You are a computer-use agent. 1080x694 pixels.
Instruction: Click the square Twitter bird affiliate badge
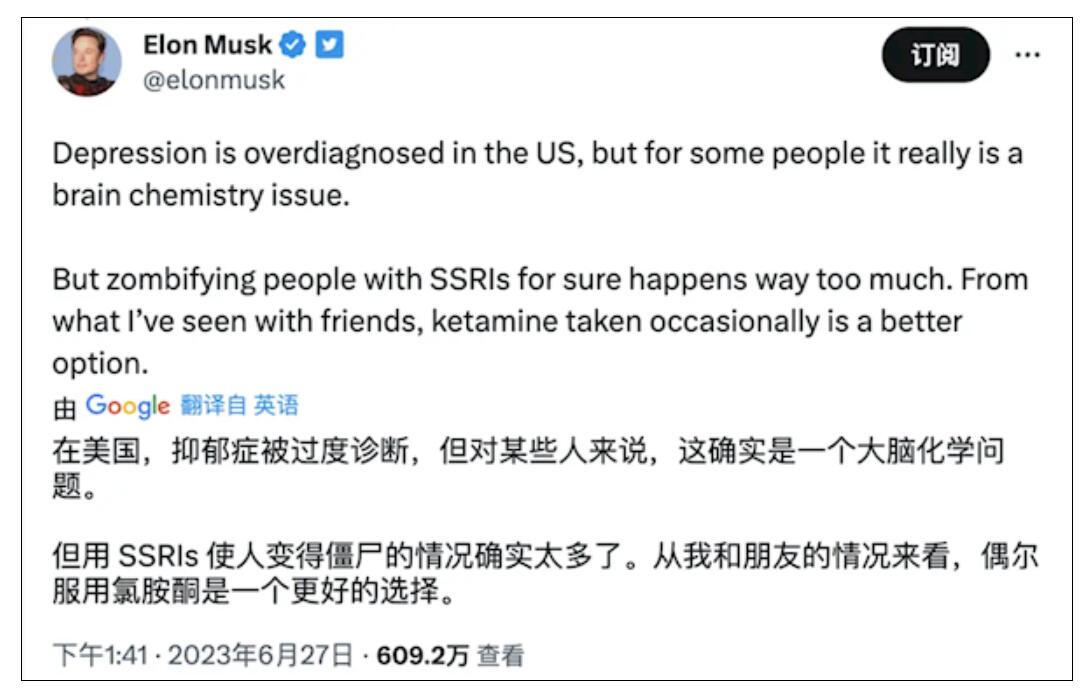point(329,45)
